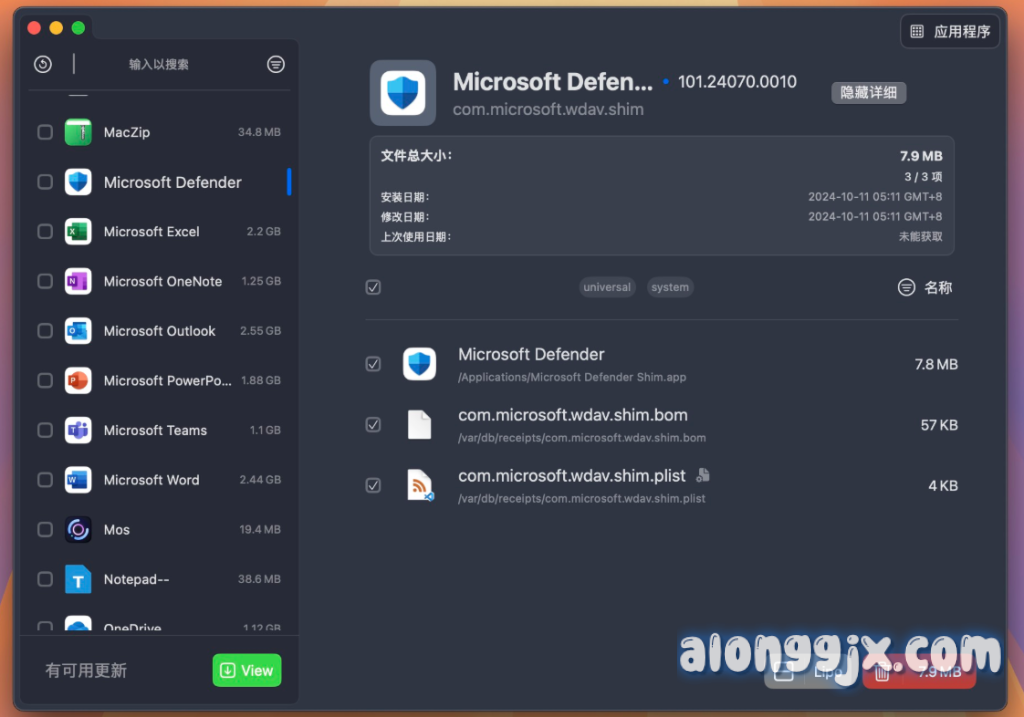The width and height of the screenshot is (1024, 717).
Task: Select the Microsoft Excel icon in list
Action: coord(78,231)
